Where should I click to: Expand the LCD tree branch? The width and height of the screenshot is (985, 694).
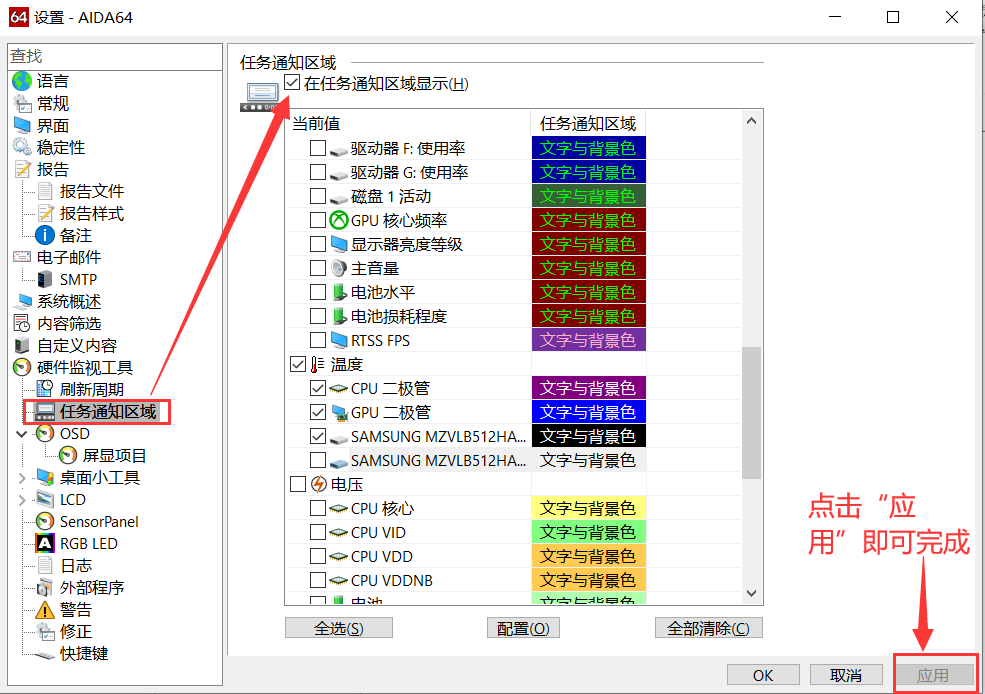click(x=22, y=499)
